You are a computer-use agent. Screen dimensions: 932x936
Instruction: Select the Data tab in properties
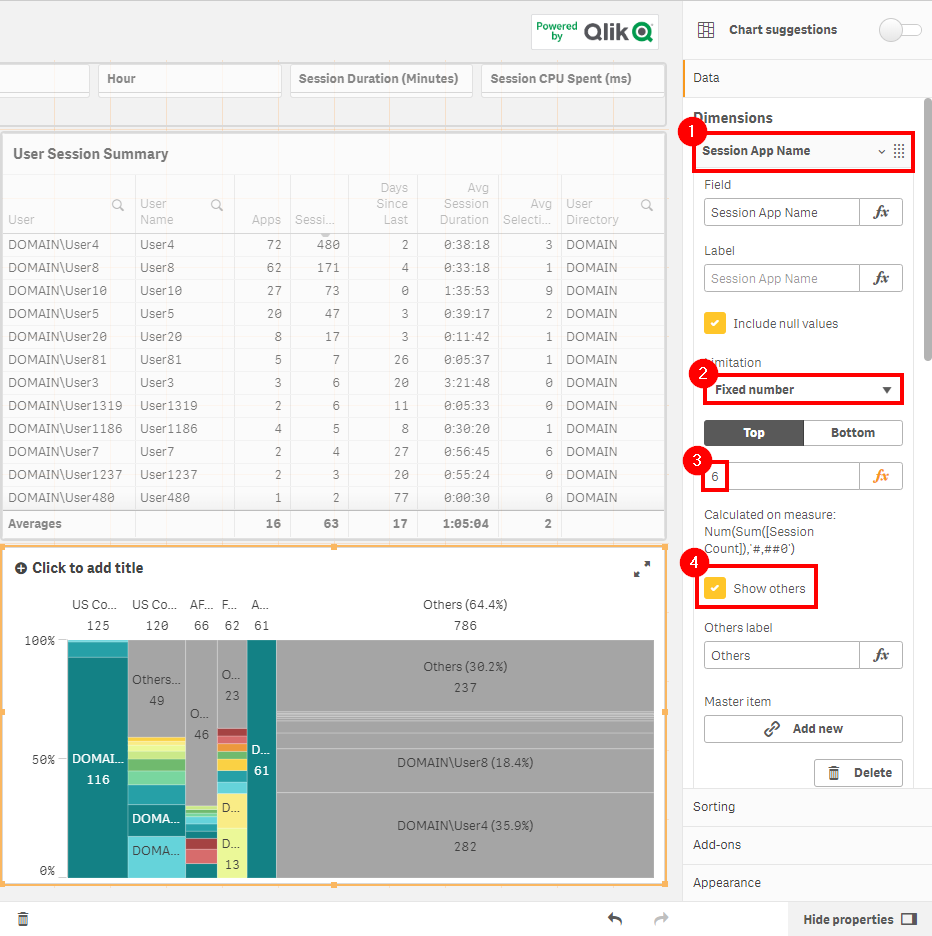point(706,77)
